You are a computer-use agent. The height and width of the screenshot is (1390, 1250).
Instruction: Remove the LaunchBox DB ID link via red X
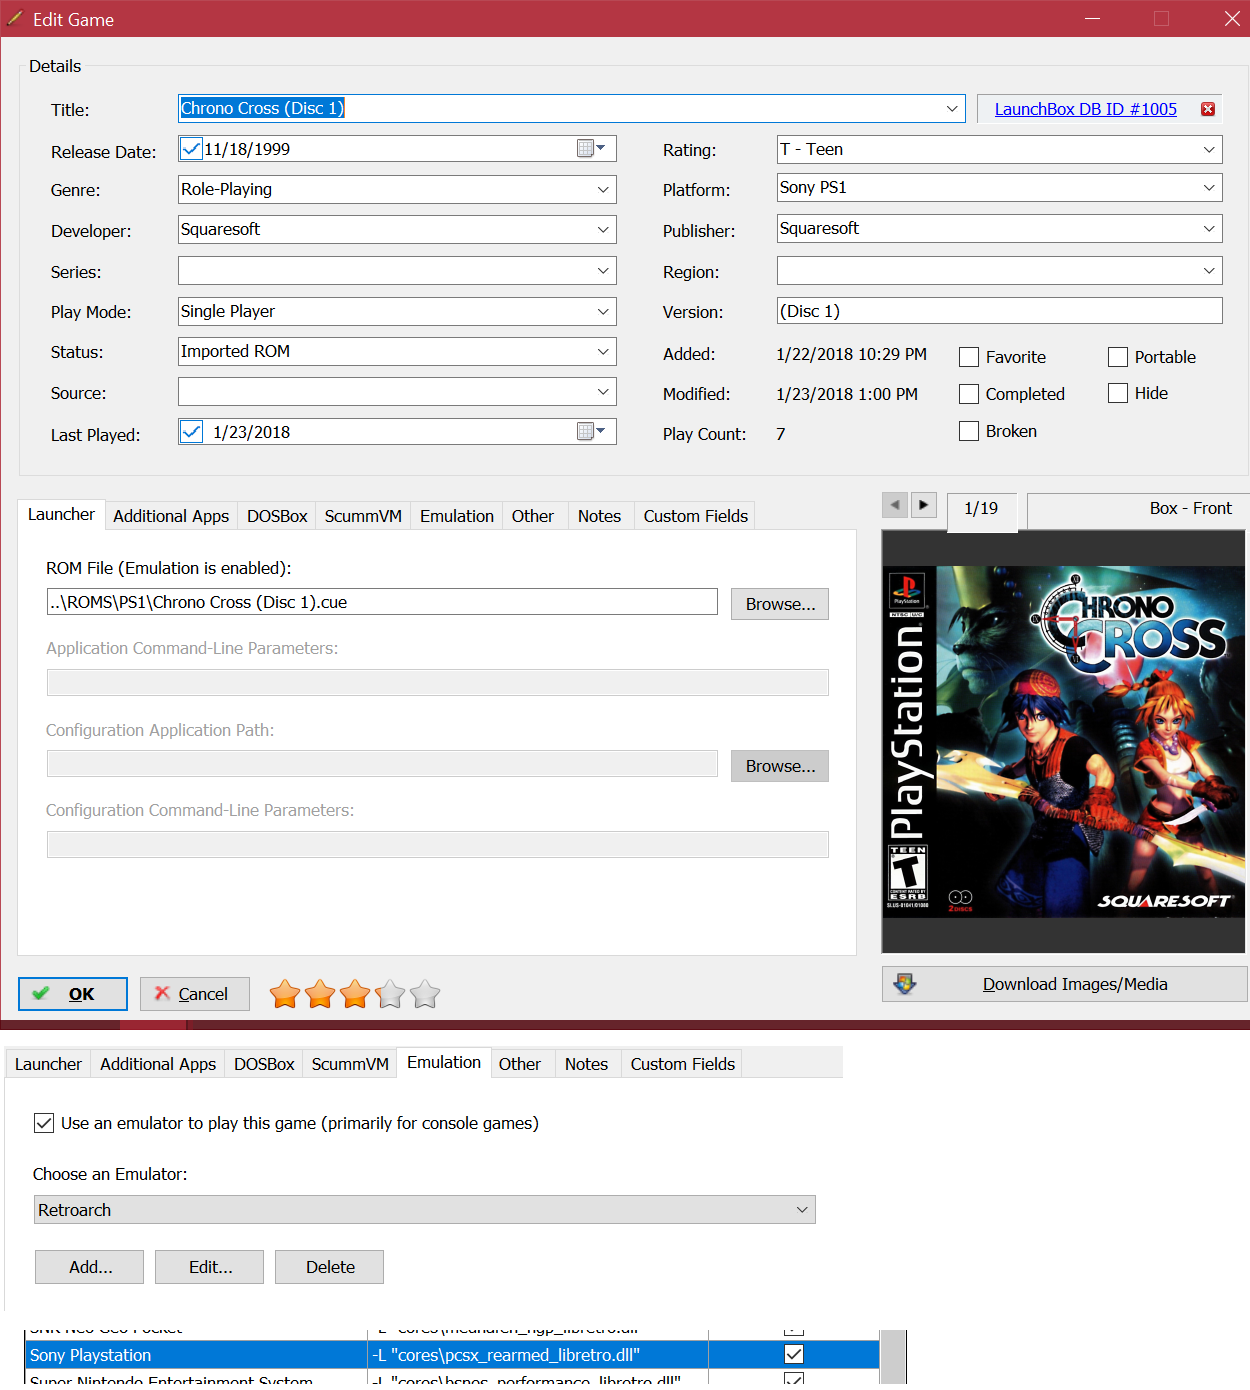point(1208,109)
